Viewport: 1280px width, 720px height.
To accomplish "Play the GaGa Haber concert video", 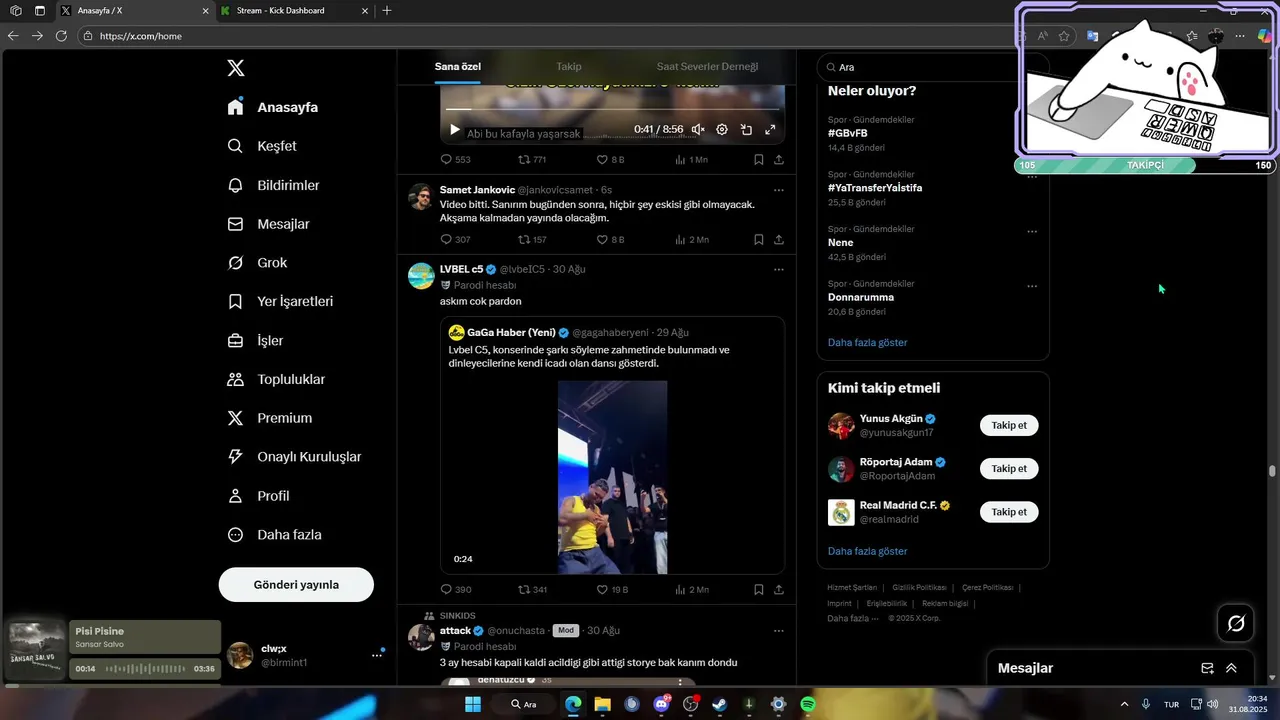I will tap(612, 477).
